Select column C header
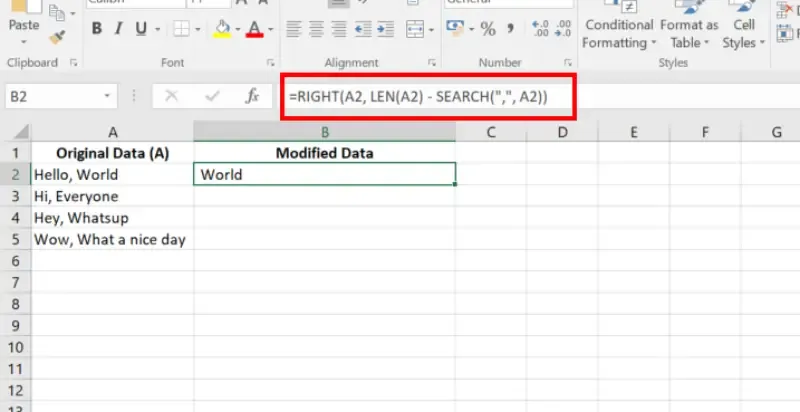The width and height of the screenshot is (800, 412). [491, 132]
